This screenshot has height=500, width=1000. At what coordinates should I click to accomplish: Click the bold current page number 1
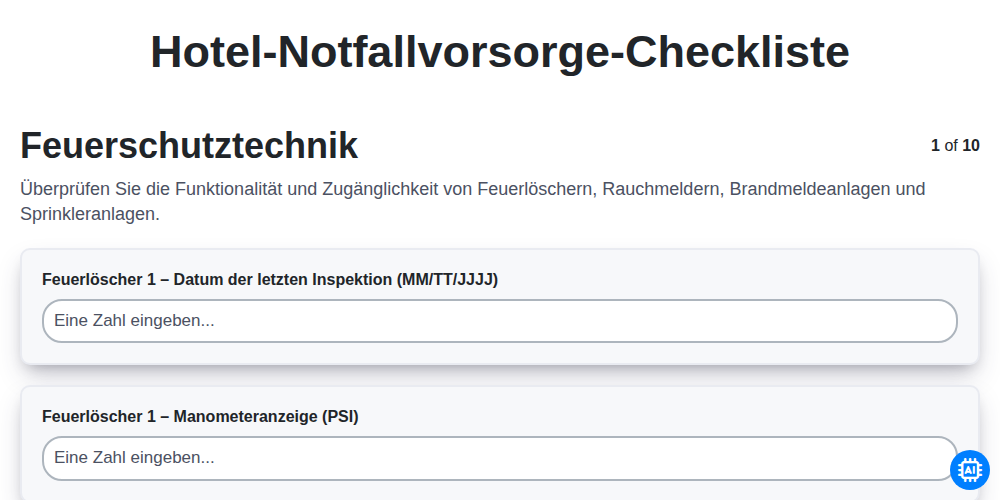tap(935, 146)
